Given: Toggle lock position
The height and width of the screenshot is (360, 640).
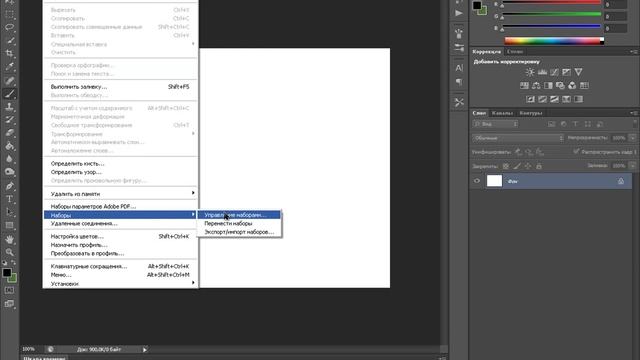Looking at the screenshot, I should click(x=528, y=166).
